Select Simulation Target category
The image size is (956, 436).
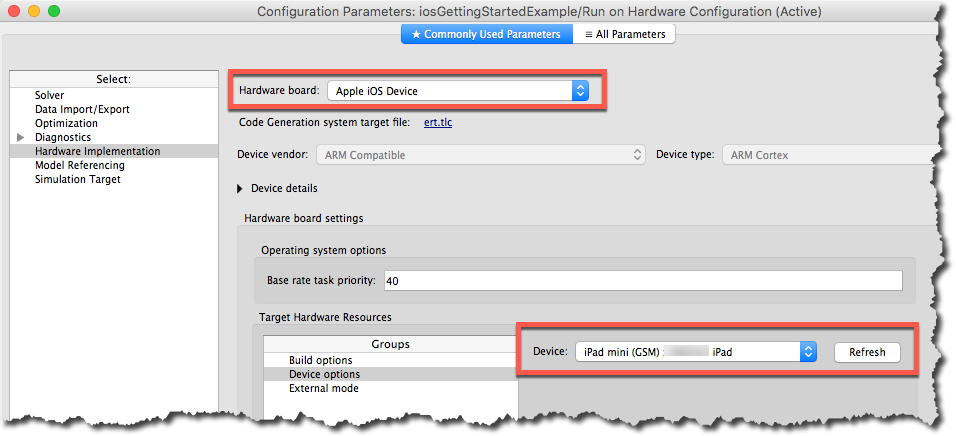(x=77, y=179)
